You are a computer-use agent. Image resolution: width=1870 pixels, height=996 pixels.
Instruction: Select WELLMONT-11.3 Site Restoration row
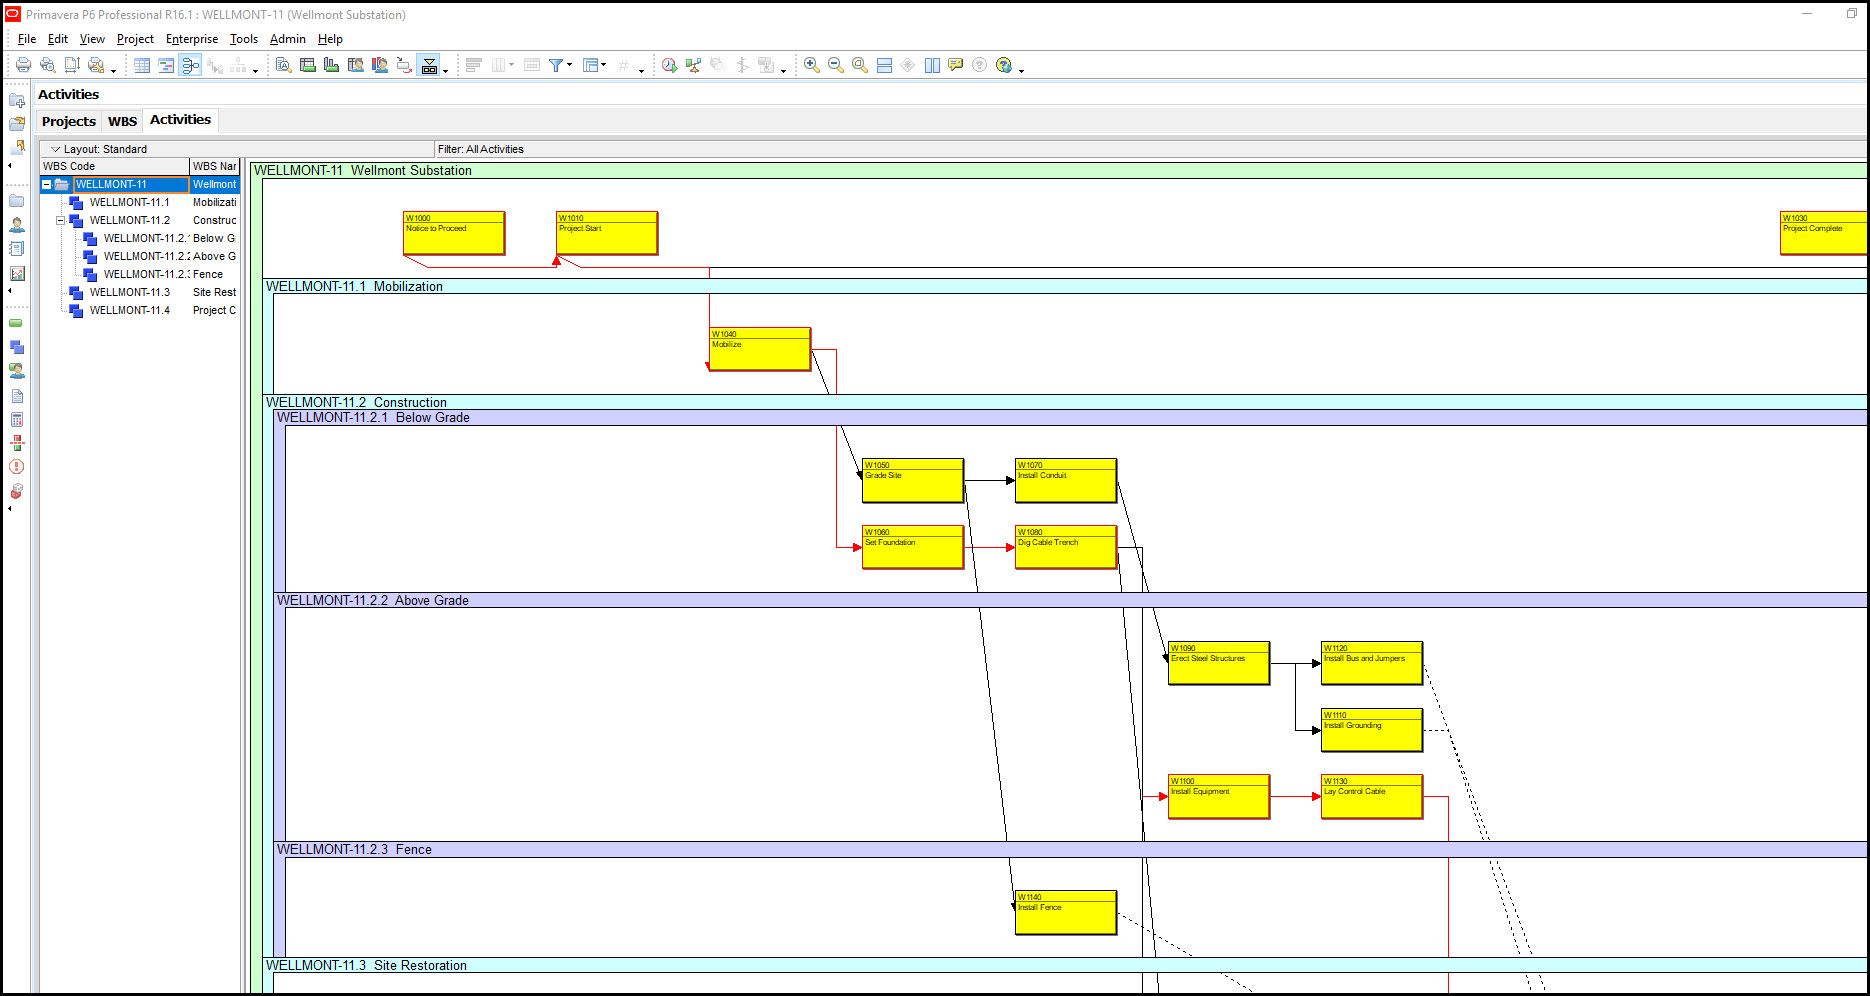click(x=140, y=292)
